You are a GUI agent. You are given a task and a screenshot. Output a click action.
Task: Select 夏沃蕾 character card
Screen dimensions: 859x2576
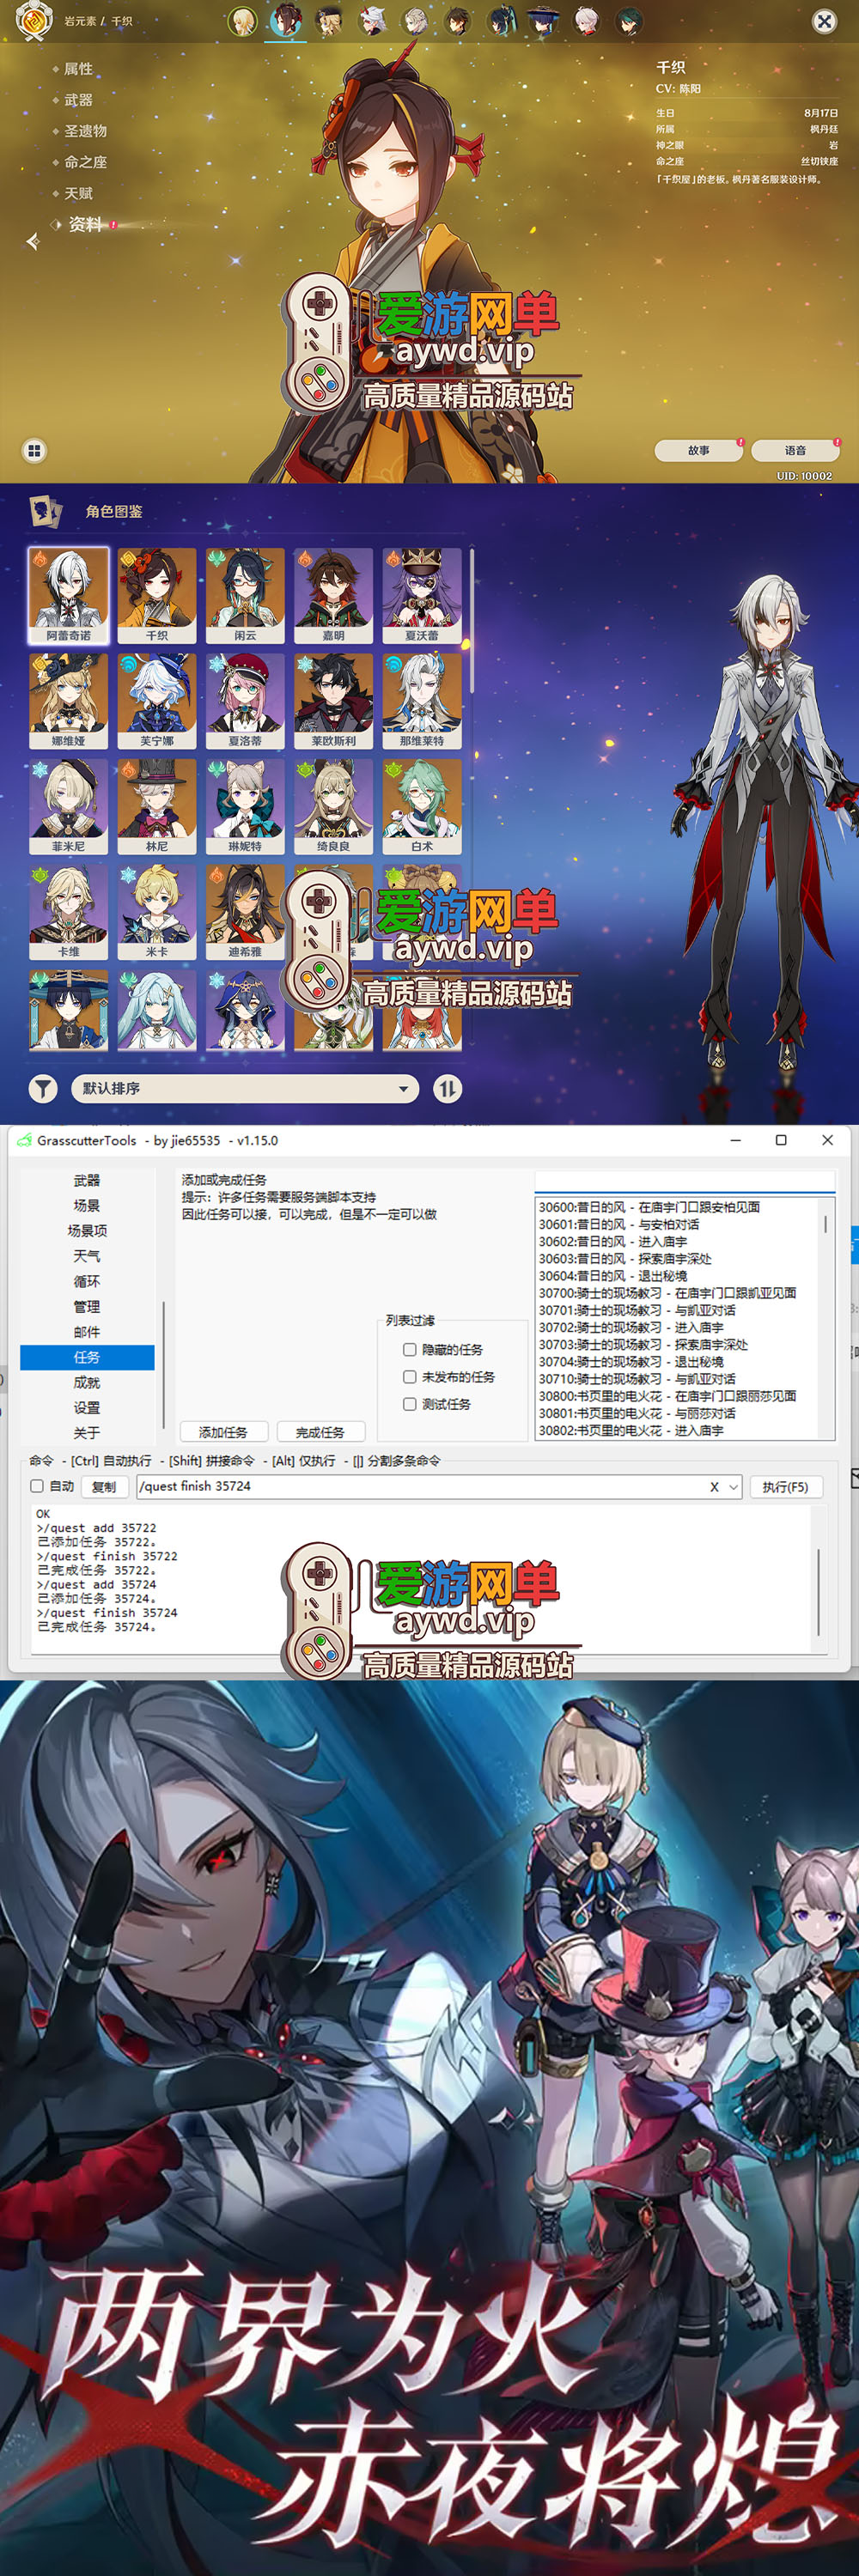click(422, 595)
